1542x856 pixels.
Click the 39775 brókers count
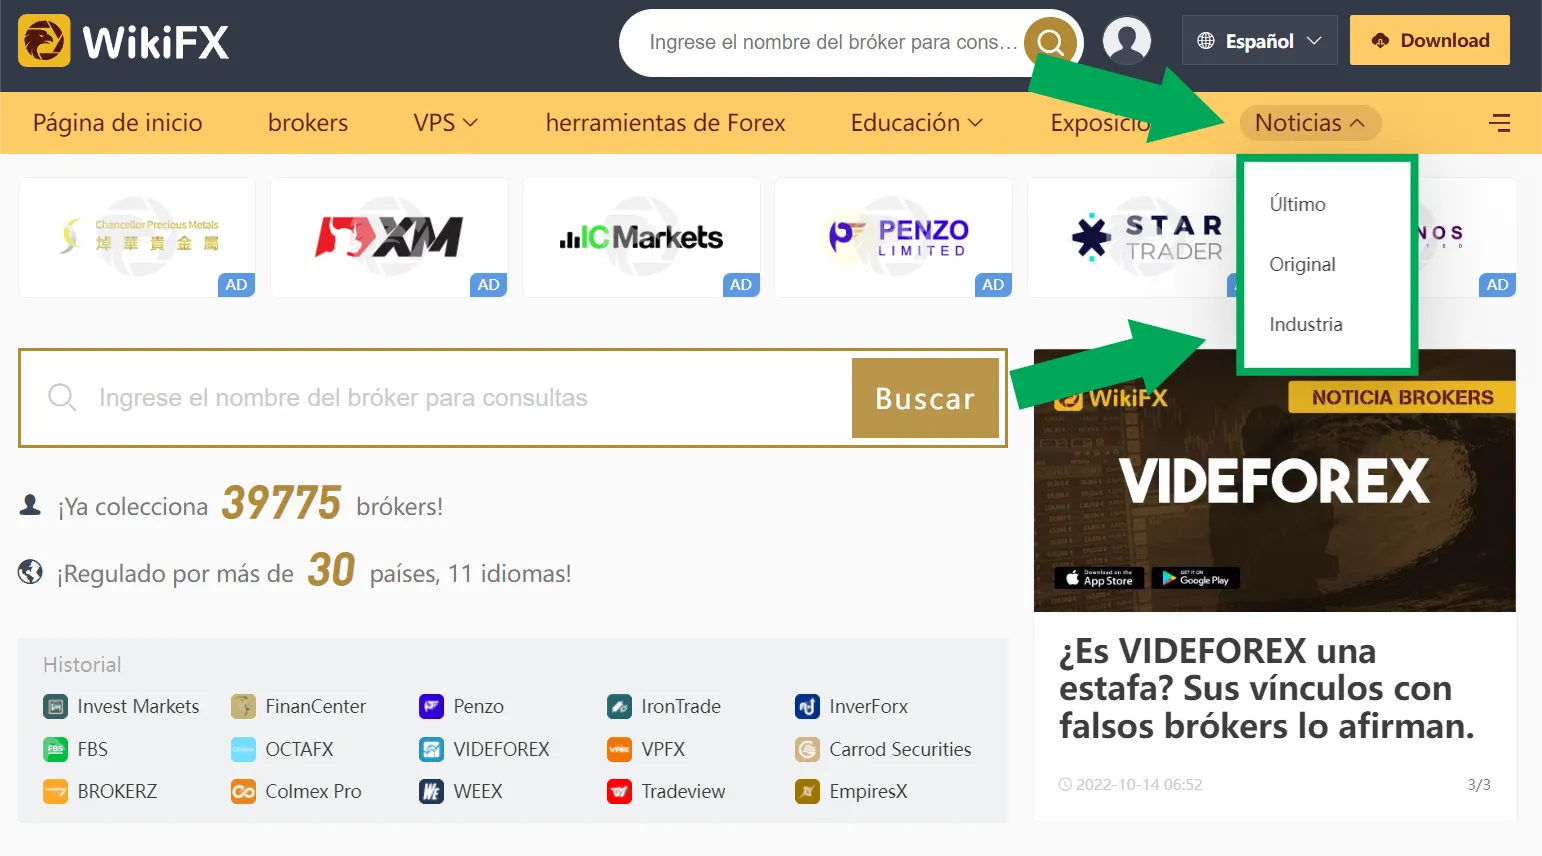(281, 503)
